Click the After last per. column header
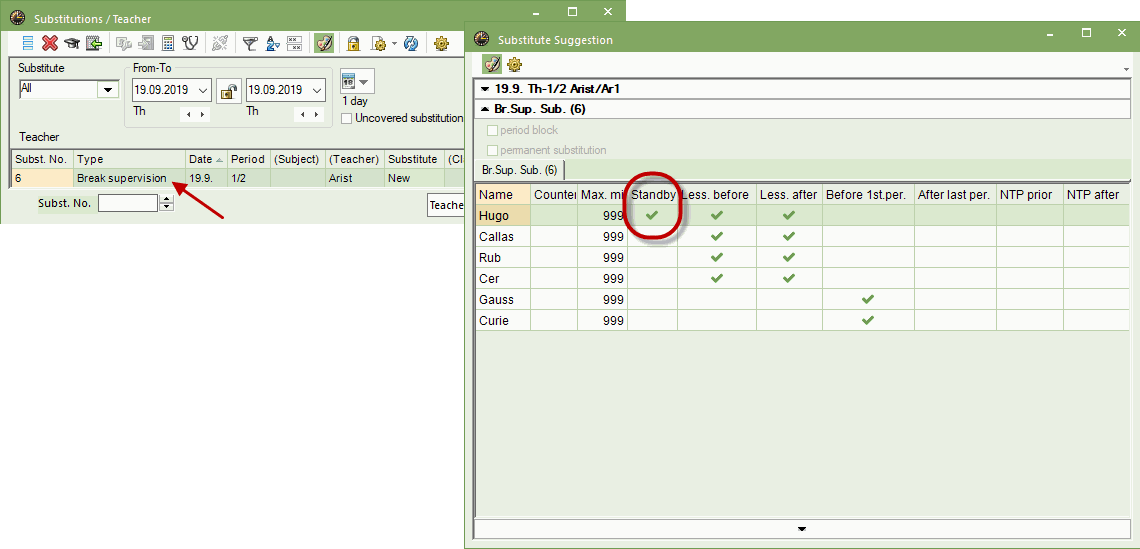The width and height of the screenshot is (1140, 549). pyautogui.click(x=955, y=194)
